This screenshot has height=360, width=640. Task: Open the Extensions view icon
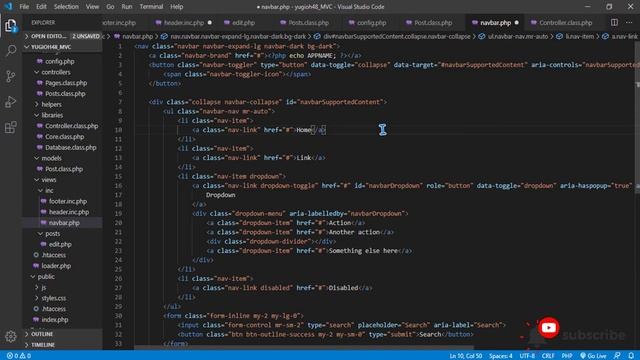tap(11, 127)
